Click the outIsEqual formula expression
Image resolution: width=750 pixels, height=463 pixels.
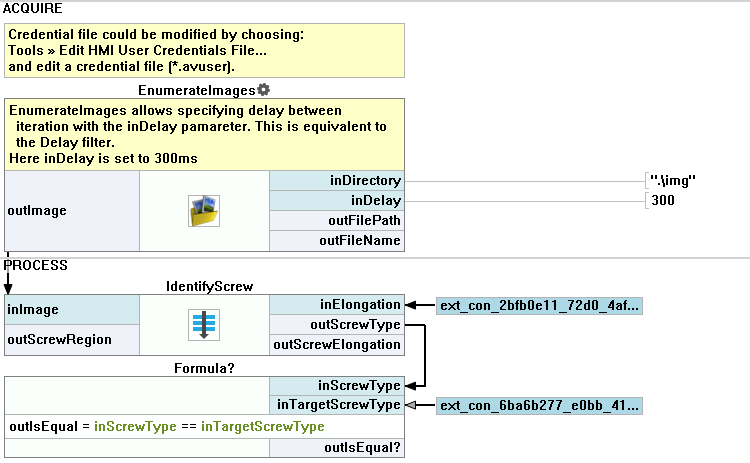(167, 427)
